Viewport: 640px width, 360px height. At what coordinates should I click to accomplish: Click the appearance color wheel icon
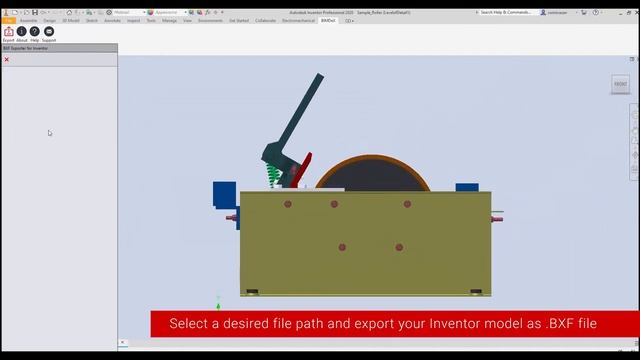tap(151, 13)
